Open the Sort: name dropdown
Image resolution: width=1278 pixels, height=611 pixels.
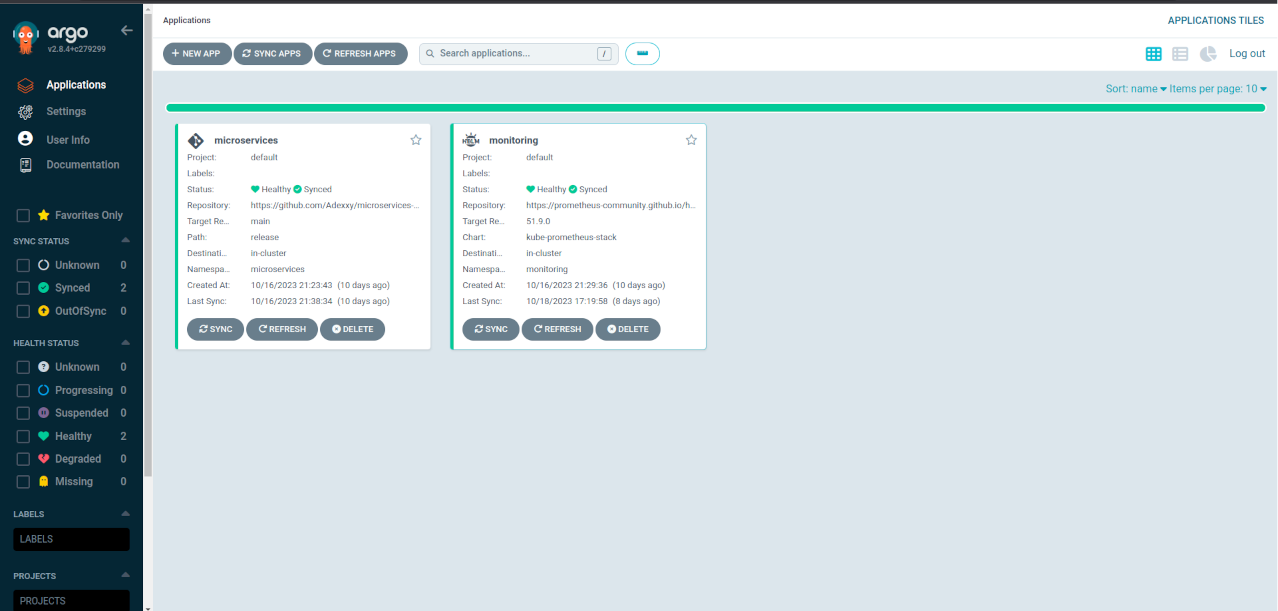tap(1135, 89)
